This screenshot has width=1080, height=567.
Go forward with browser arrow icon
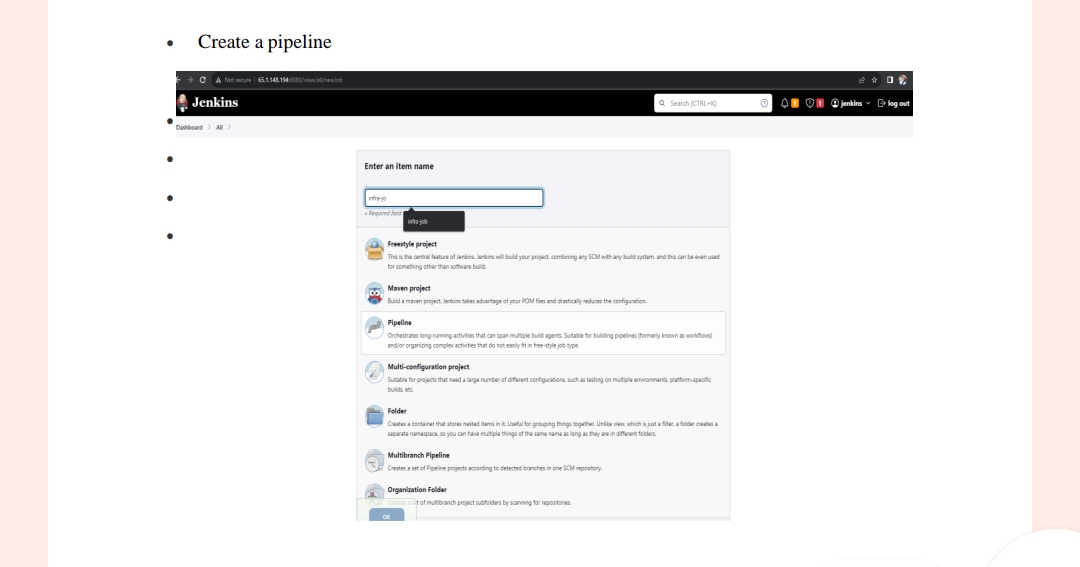tap(190, 80)
